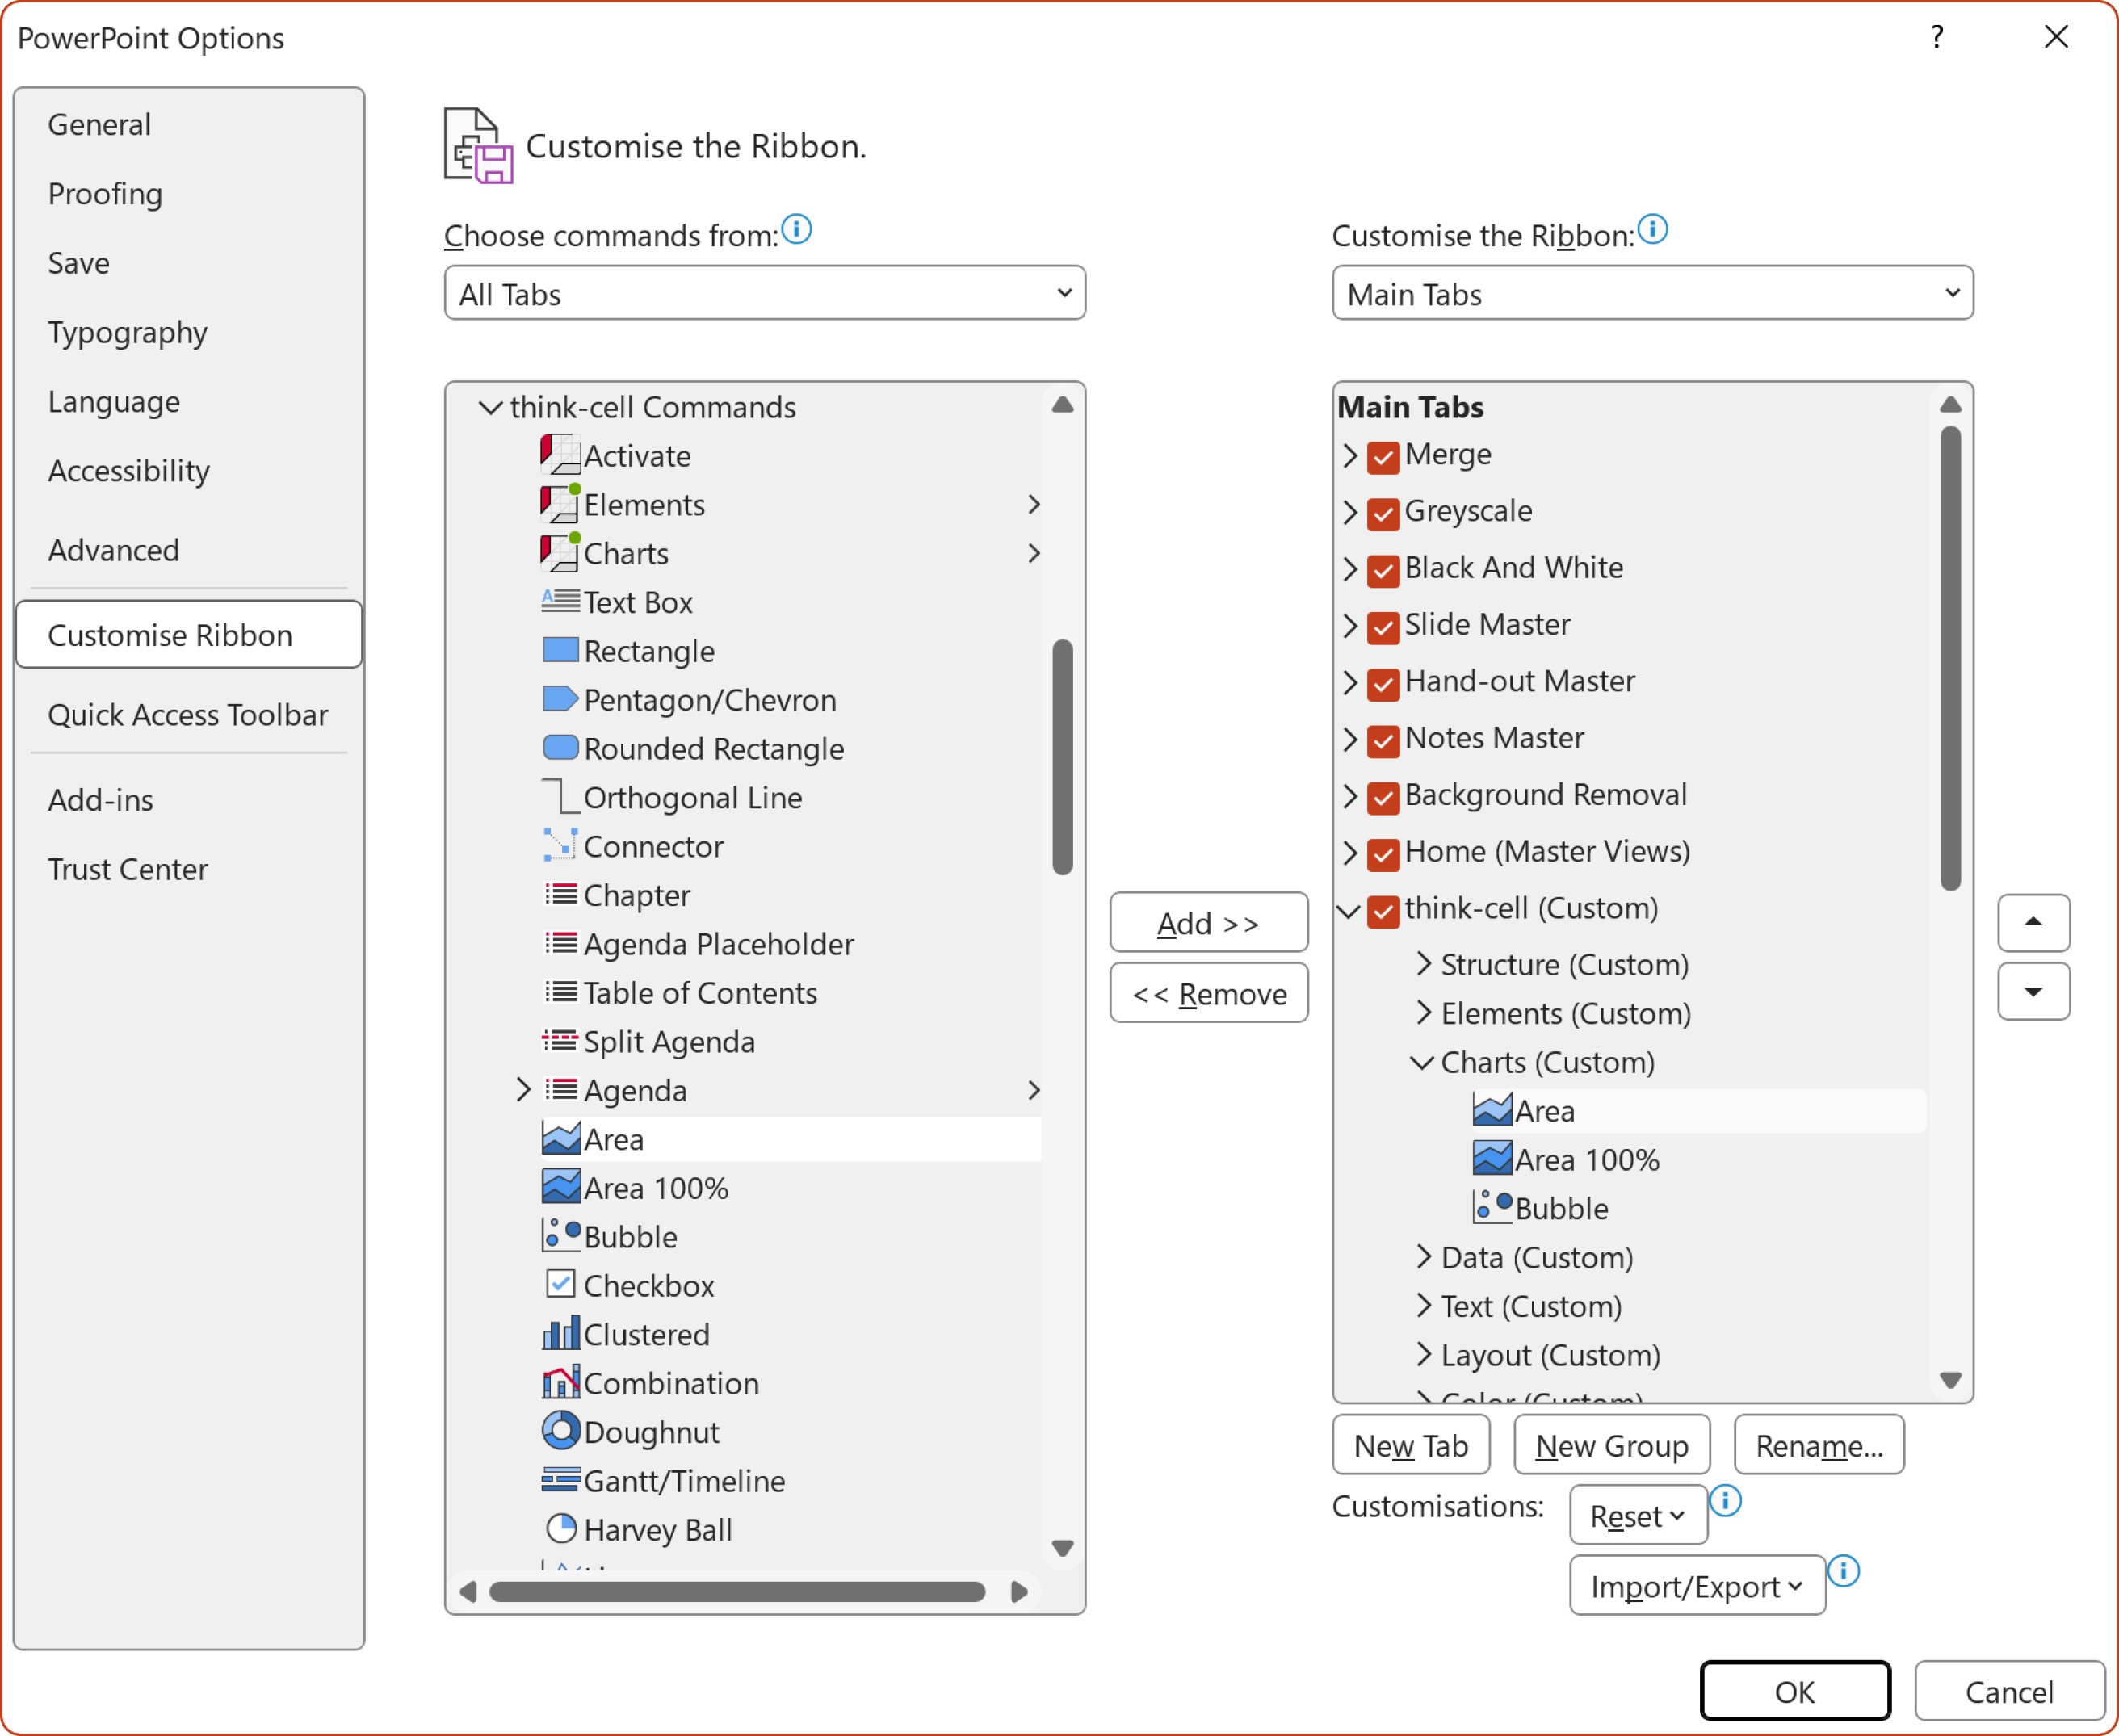Select Area 100% icon in left list
Image resolution: width=2119 pixels, height=1736 pixels.
(x=560, y=1187)
